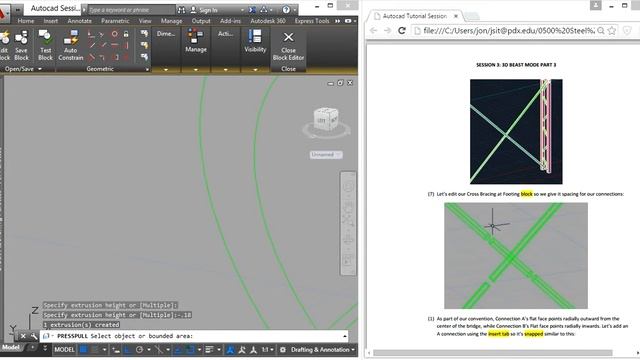Viewport: 640px width, 360px height.
Task: Open polar tracking angle dropdown arrow
Action: pos(149,350)
